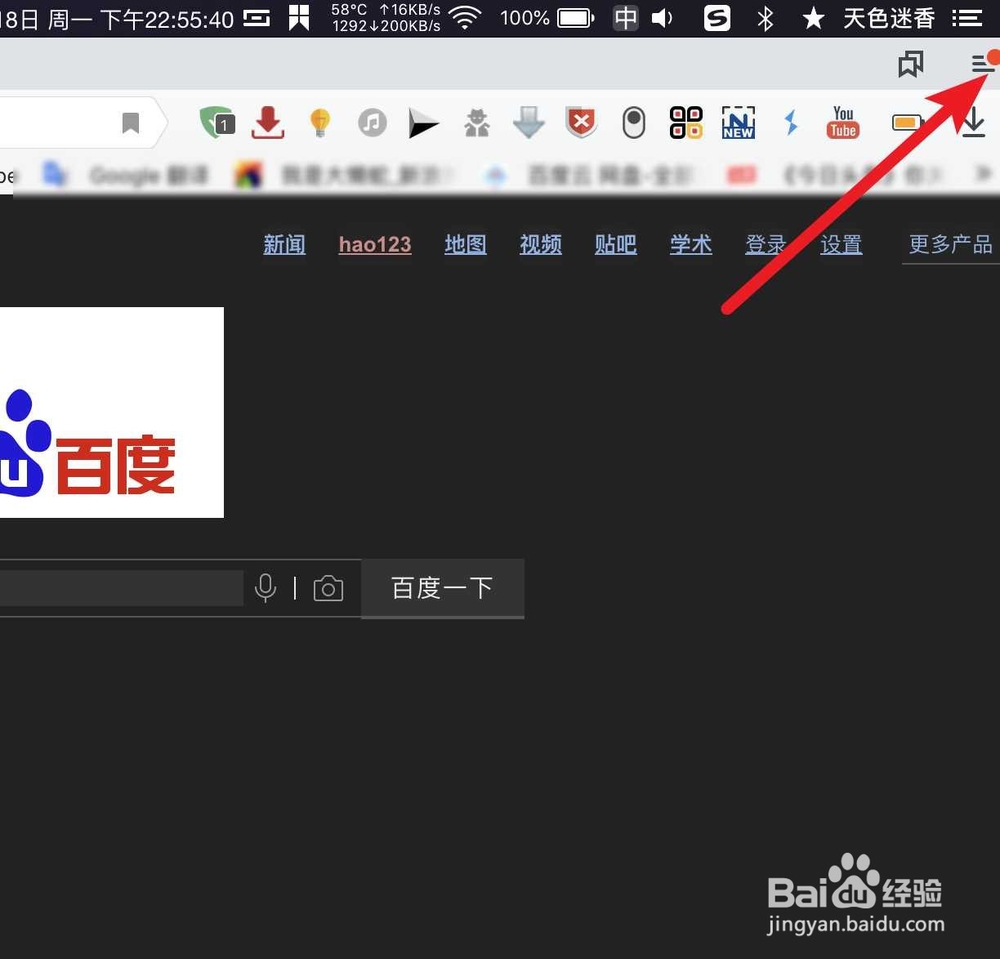The image size is (1000, 959).
Task: Click the 百度一下 search button
Action: tap(443, 588)
